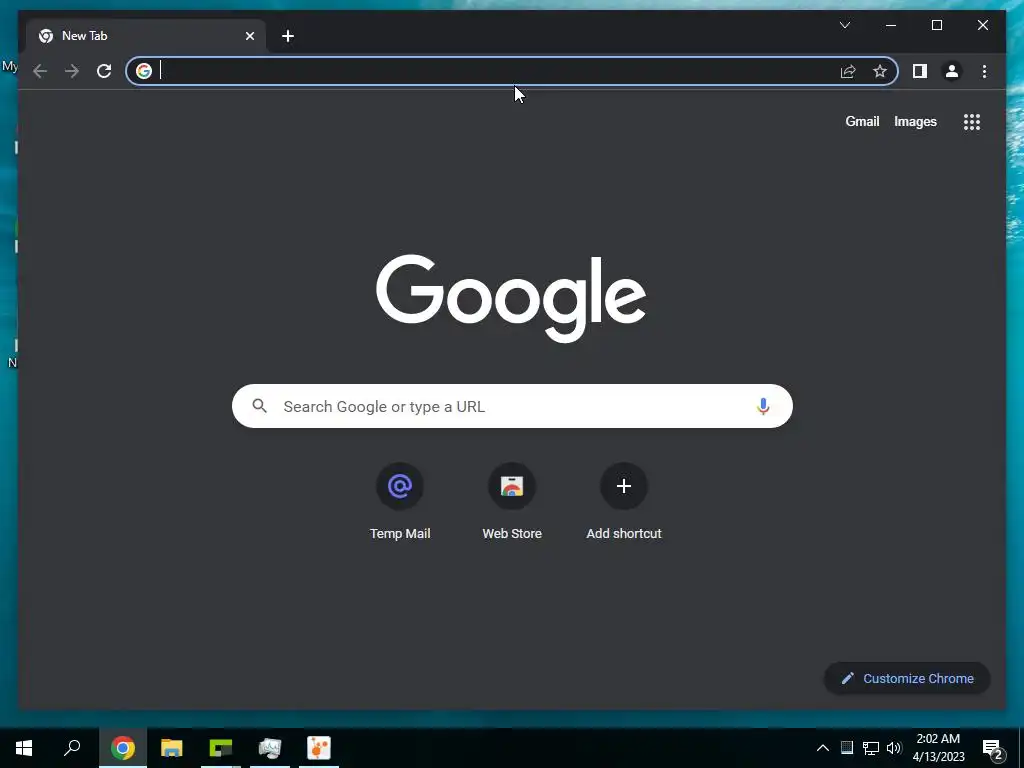Expand the tab search dropdown arrow
Viewport: 1024px width, 768px height.
click(844, 25)
